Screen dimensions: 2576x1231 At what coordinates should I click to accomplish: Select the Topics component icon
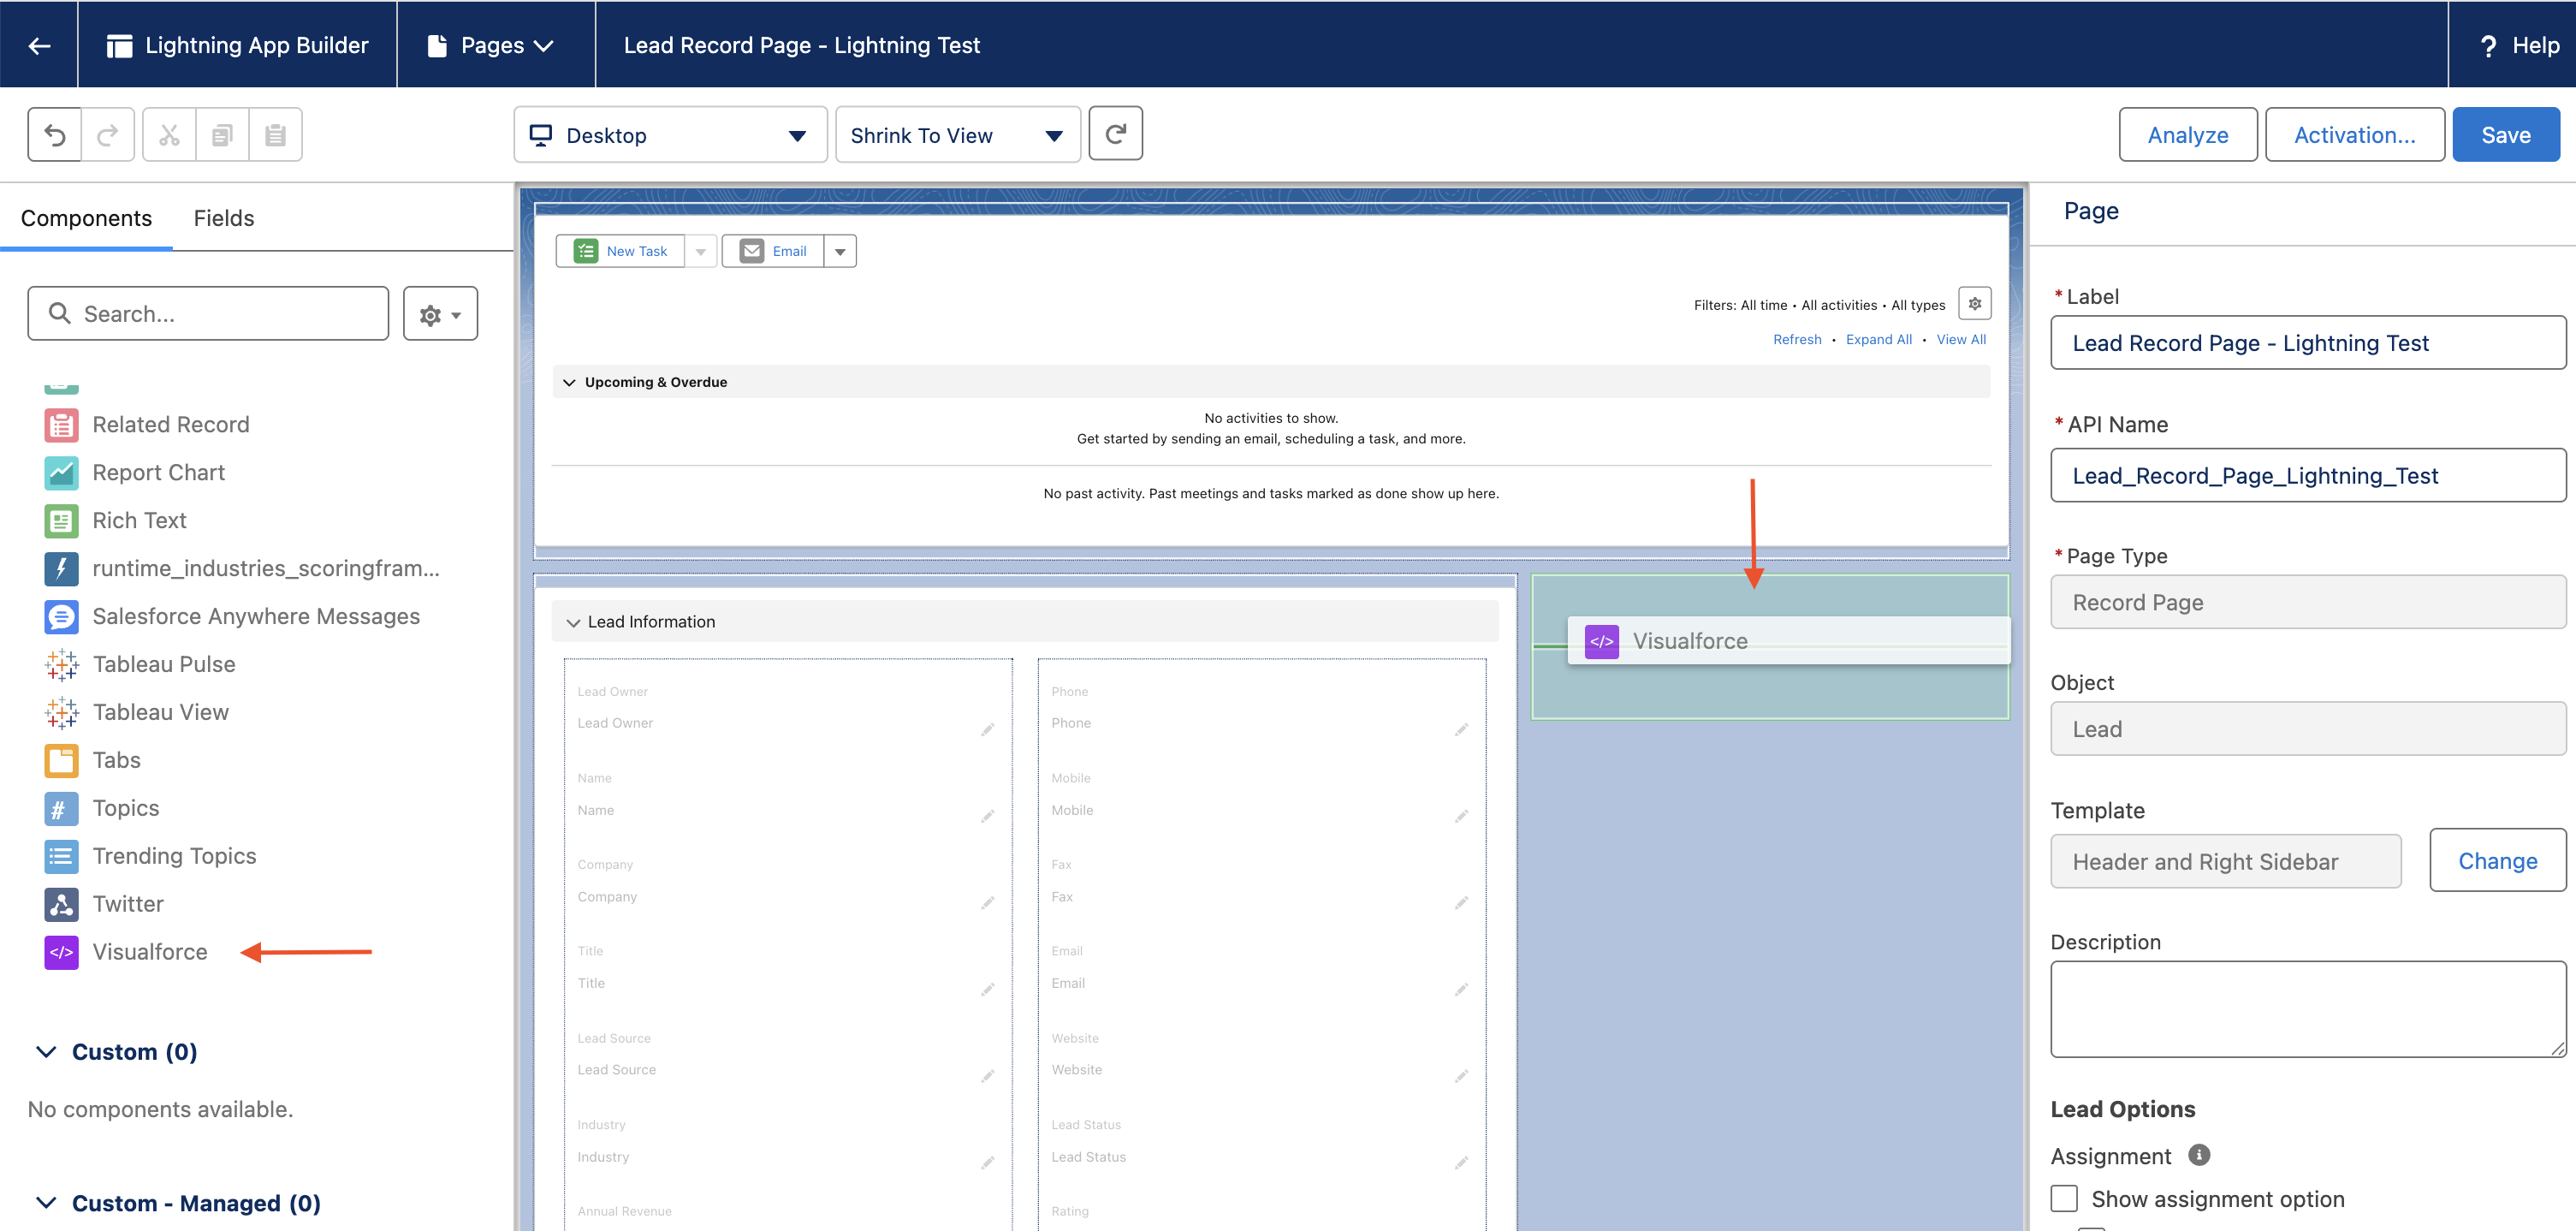(61, 809)
